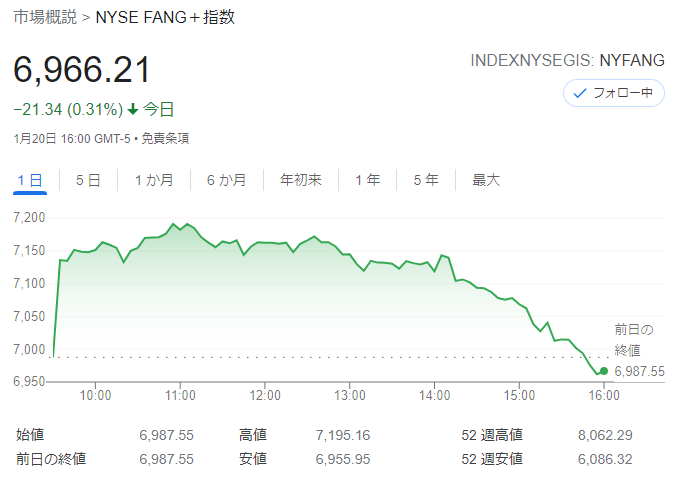Screen dimensions: 684x483
Task: Click the 前日の終値 label on chart
Action: (633, 340)
